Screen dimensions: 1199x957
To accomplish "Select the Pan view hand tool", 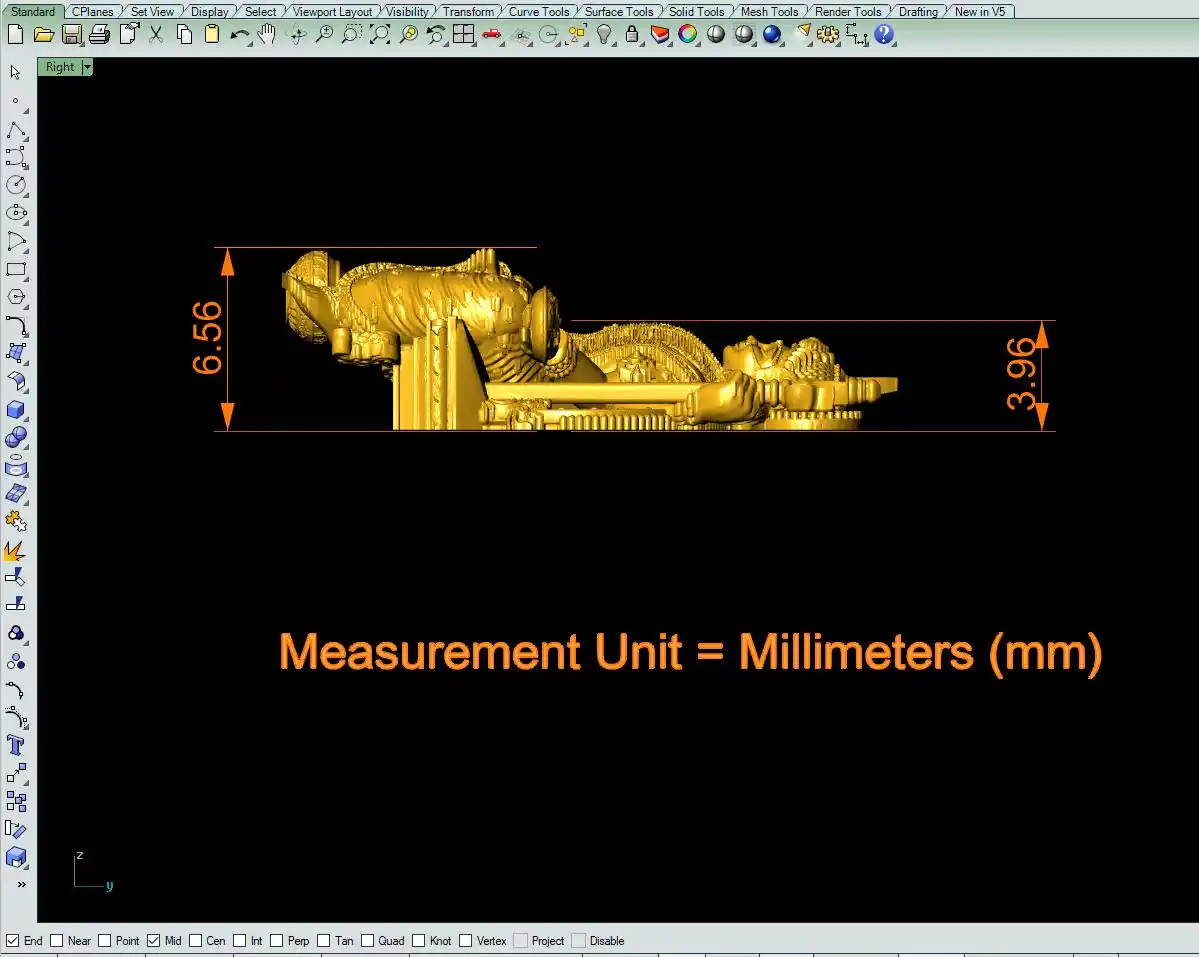I will (266, 35).
